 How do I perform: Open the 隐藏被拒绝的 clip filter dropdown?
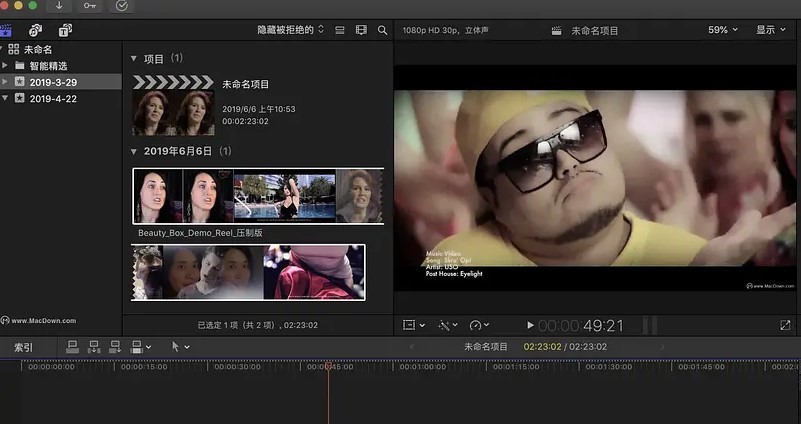(290, 30)
